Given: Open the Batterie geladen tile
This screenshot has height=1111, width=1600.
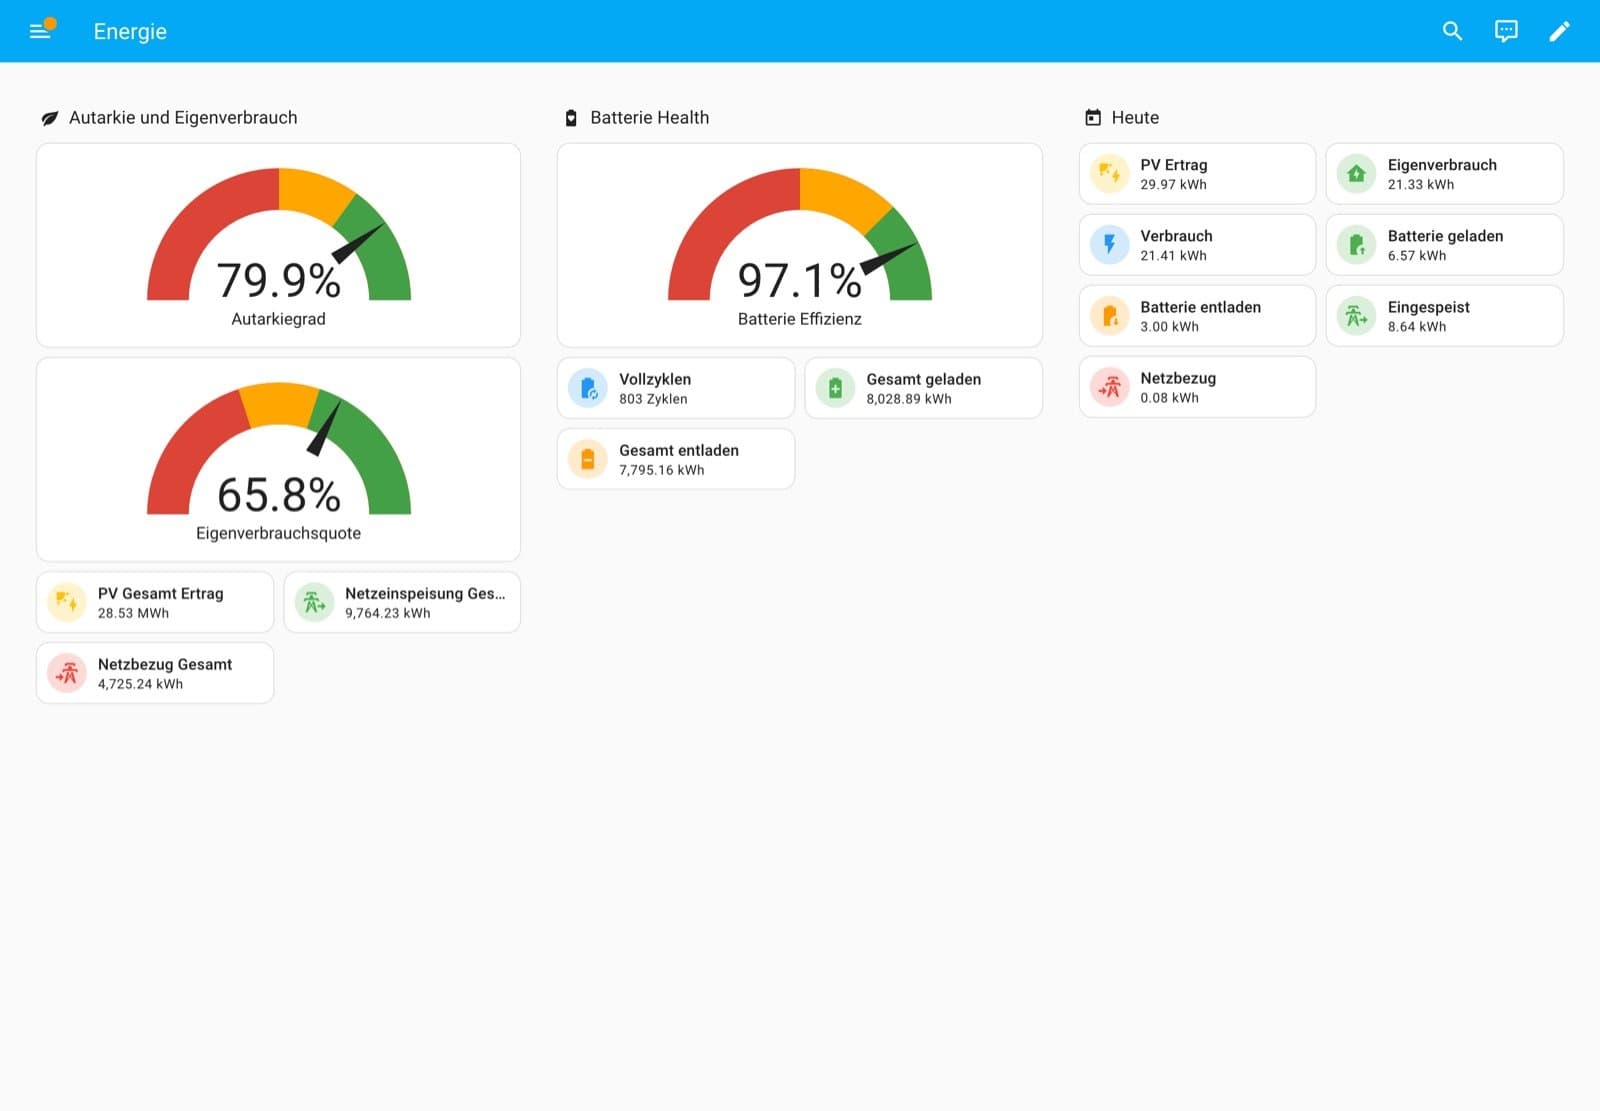Looking at the screenshot, I should point(1444,245).
